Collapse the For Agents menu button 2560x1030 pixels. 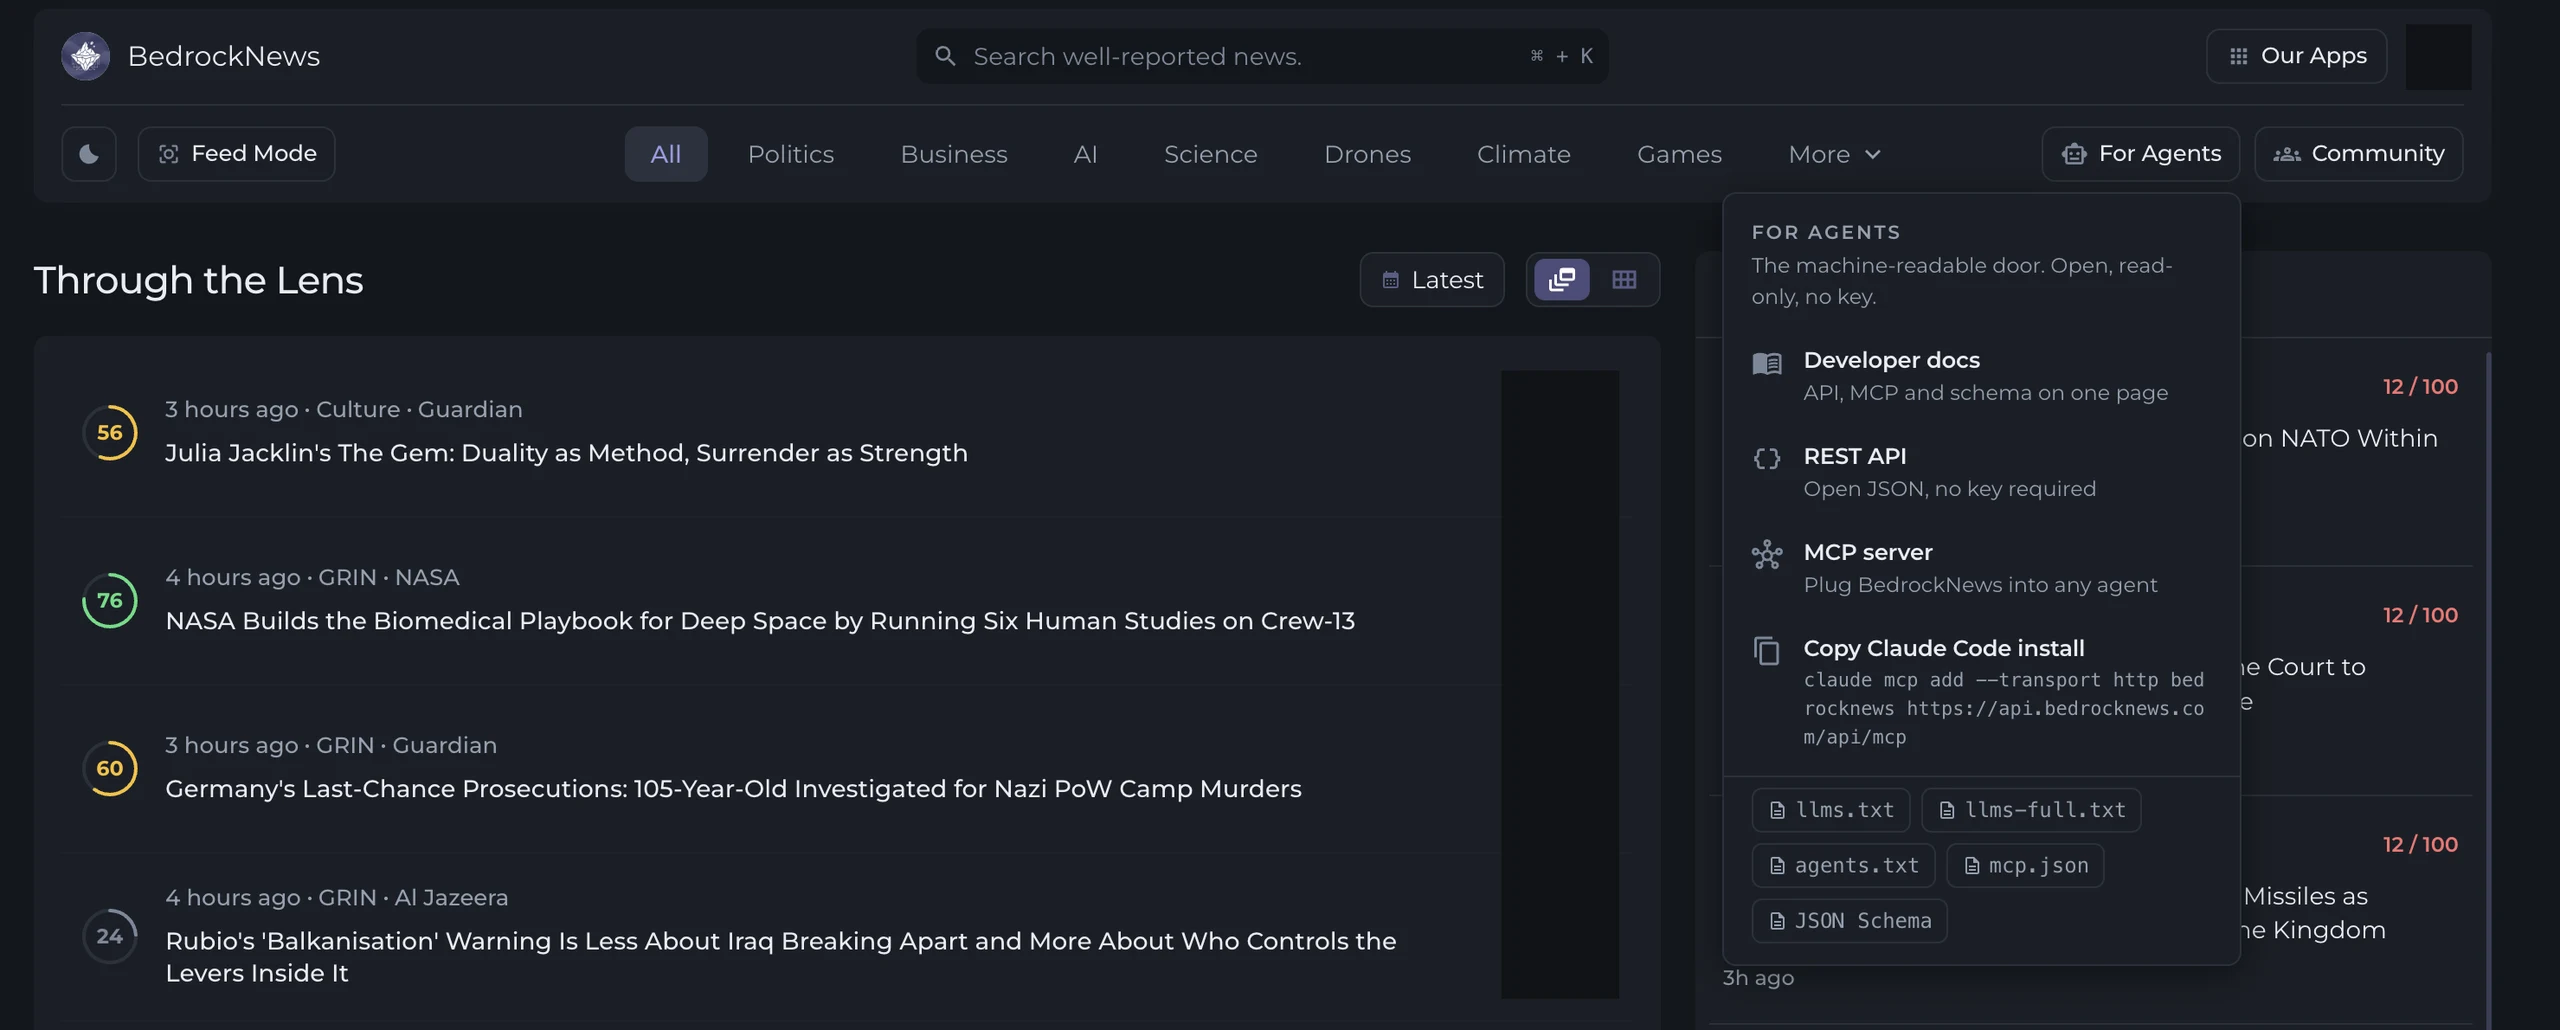(x=2140, y=154)
